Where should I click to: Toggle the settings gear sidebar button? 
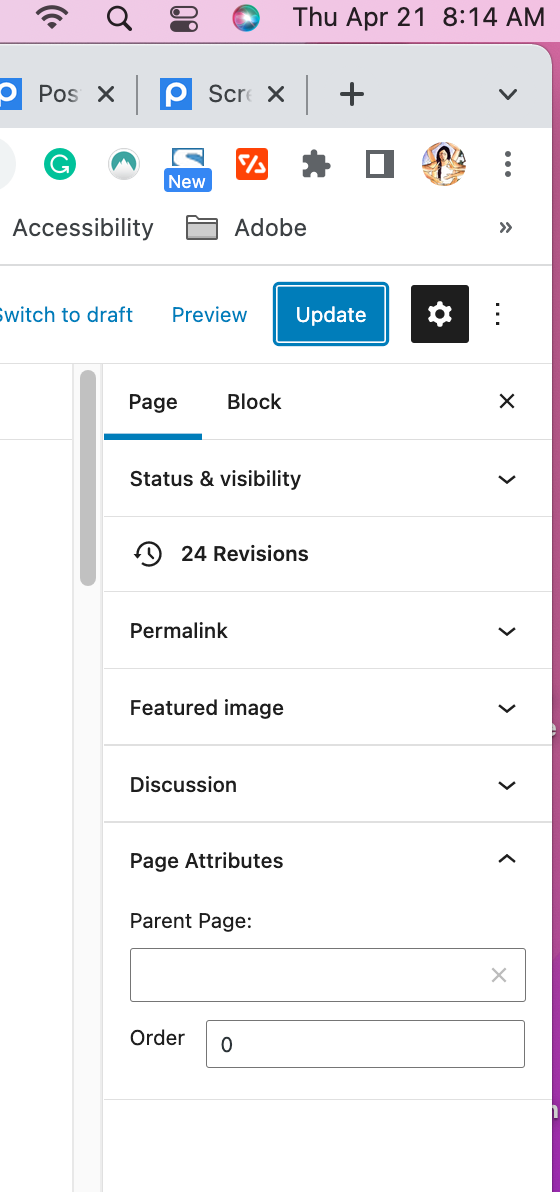[x=440, y=314]
